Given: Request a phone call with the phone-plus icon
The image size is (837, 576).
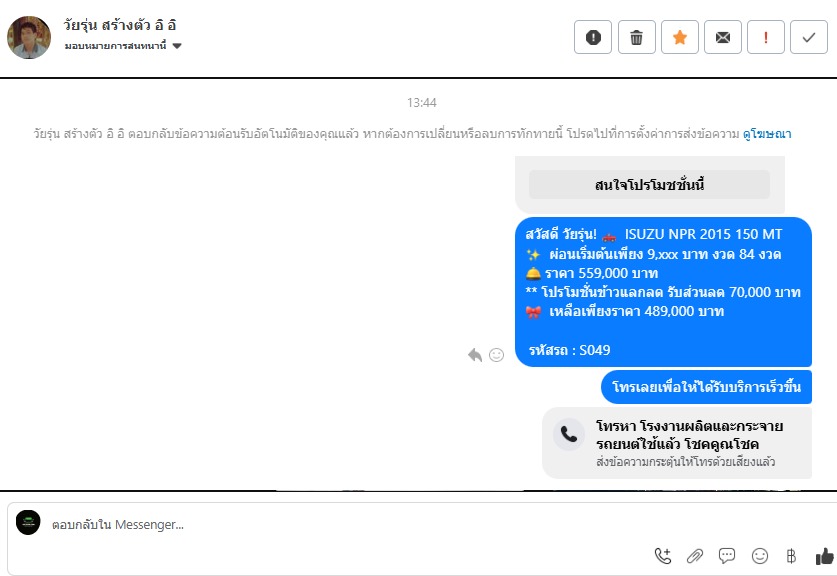Looking at the screenshot, I should pos(662,556).
